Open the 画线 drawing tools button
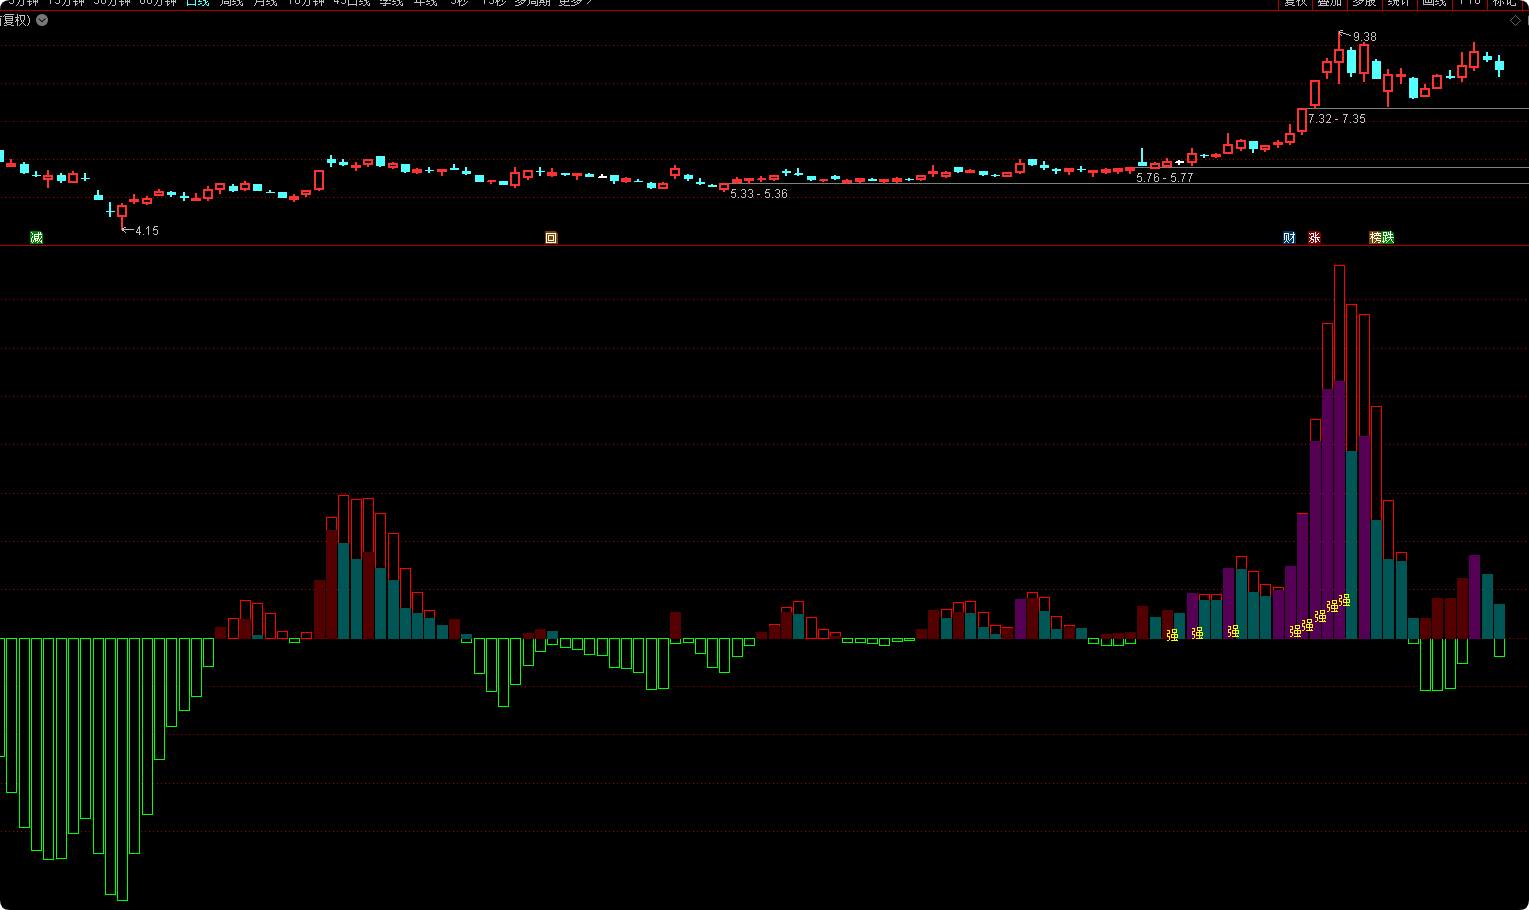The width and height of the screenshot is (1529, 910). (1434, 3)
